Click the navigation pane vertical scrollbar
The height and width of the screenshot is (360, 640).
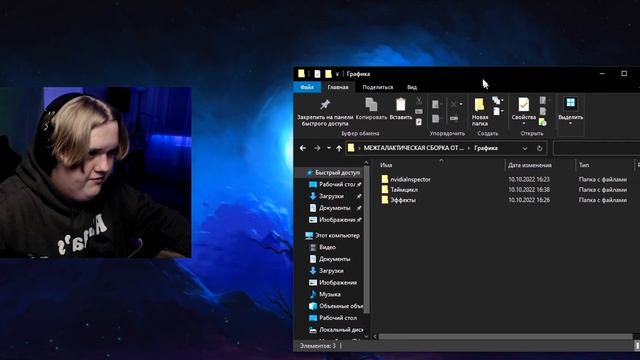pyautogui.click(x=366, y=241)
